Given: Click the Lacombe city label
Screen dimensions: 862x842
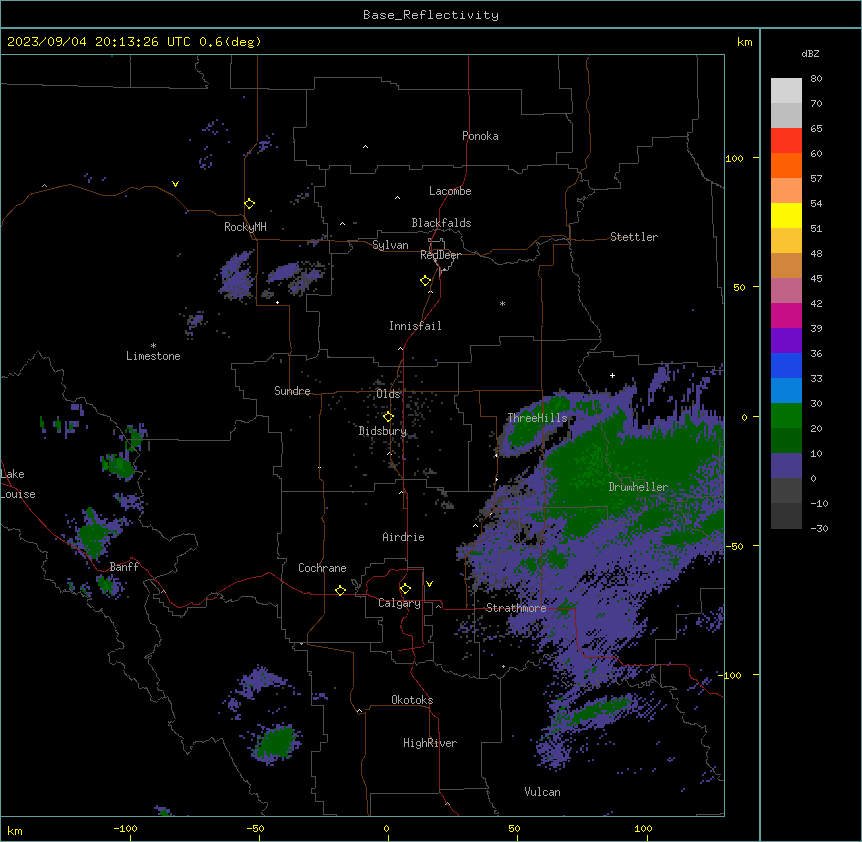Looking at the screenshot, I should point(450,191).
